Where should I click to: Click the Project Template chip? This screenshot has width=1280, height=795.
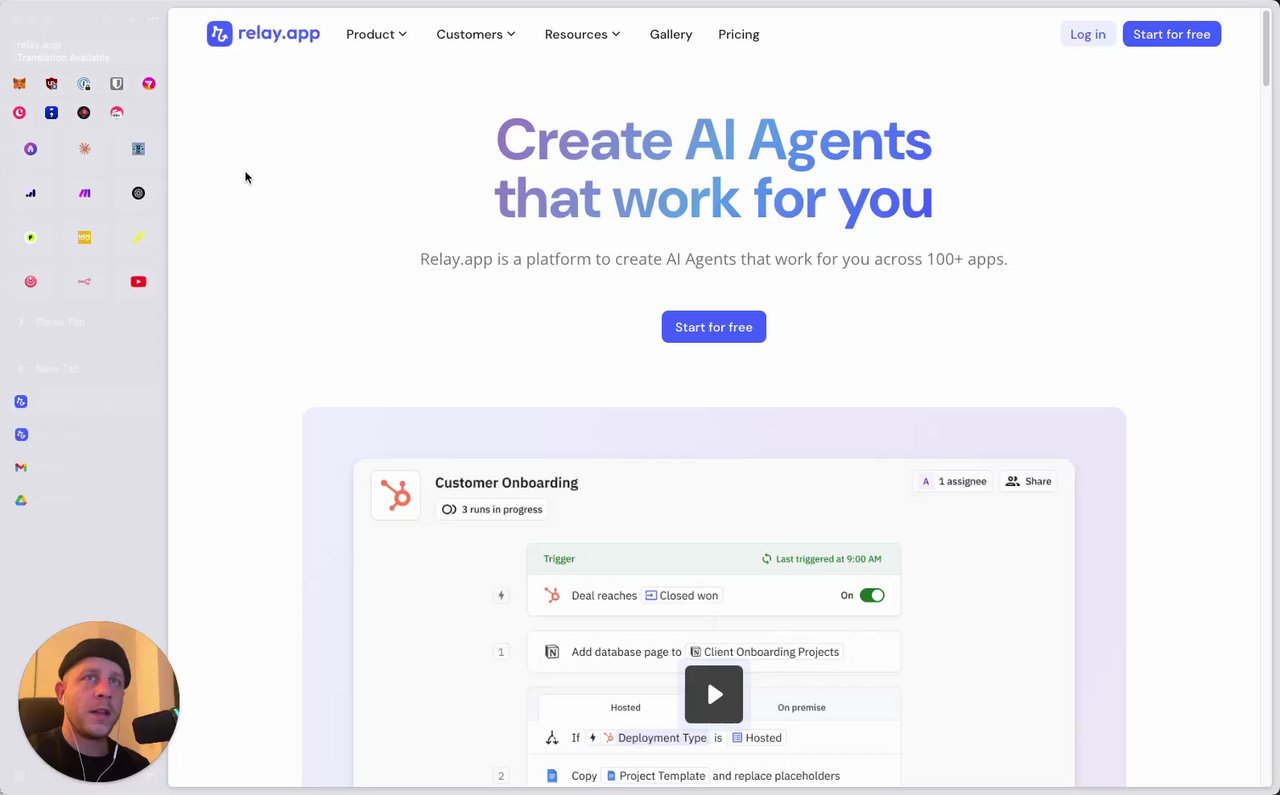pos(655,776)
